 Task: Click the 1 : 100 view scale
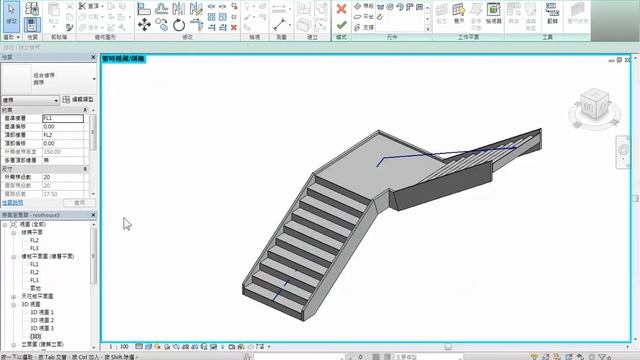click(119, 347)
